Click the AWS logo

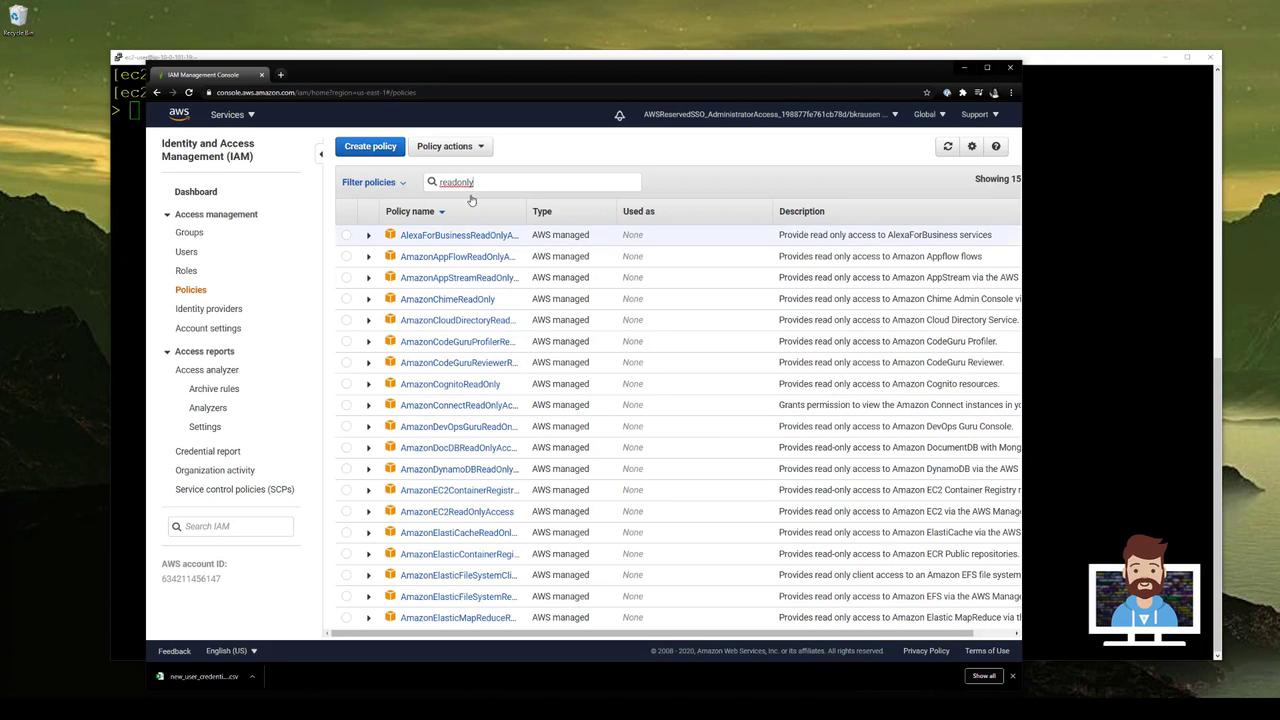[x=179, y=114]
